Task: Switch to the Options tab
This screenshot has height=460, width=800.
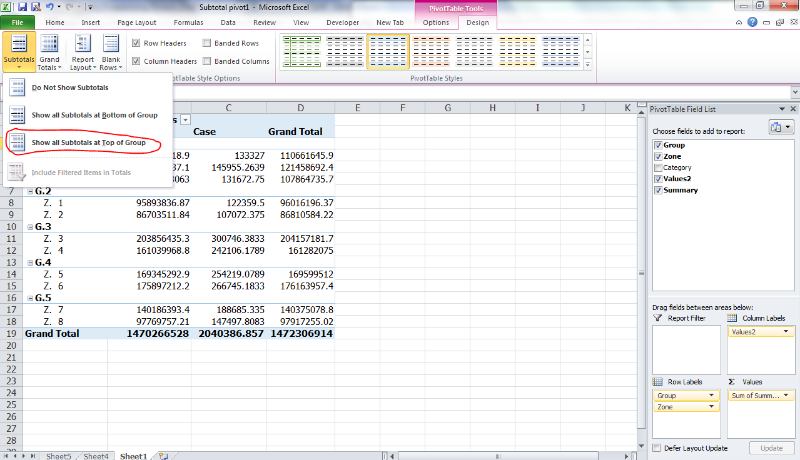Action: 436,21
